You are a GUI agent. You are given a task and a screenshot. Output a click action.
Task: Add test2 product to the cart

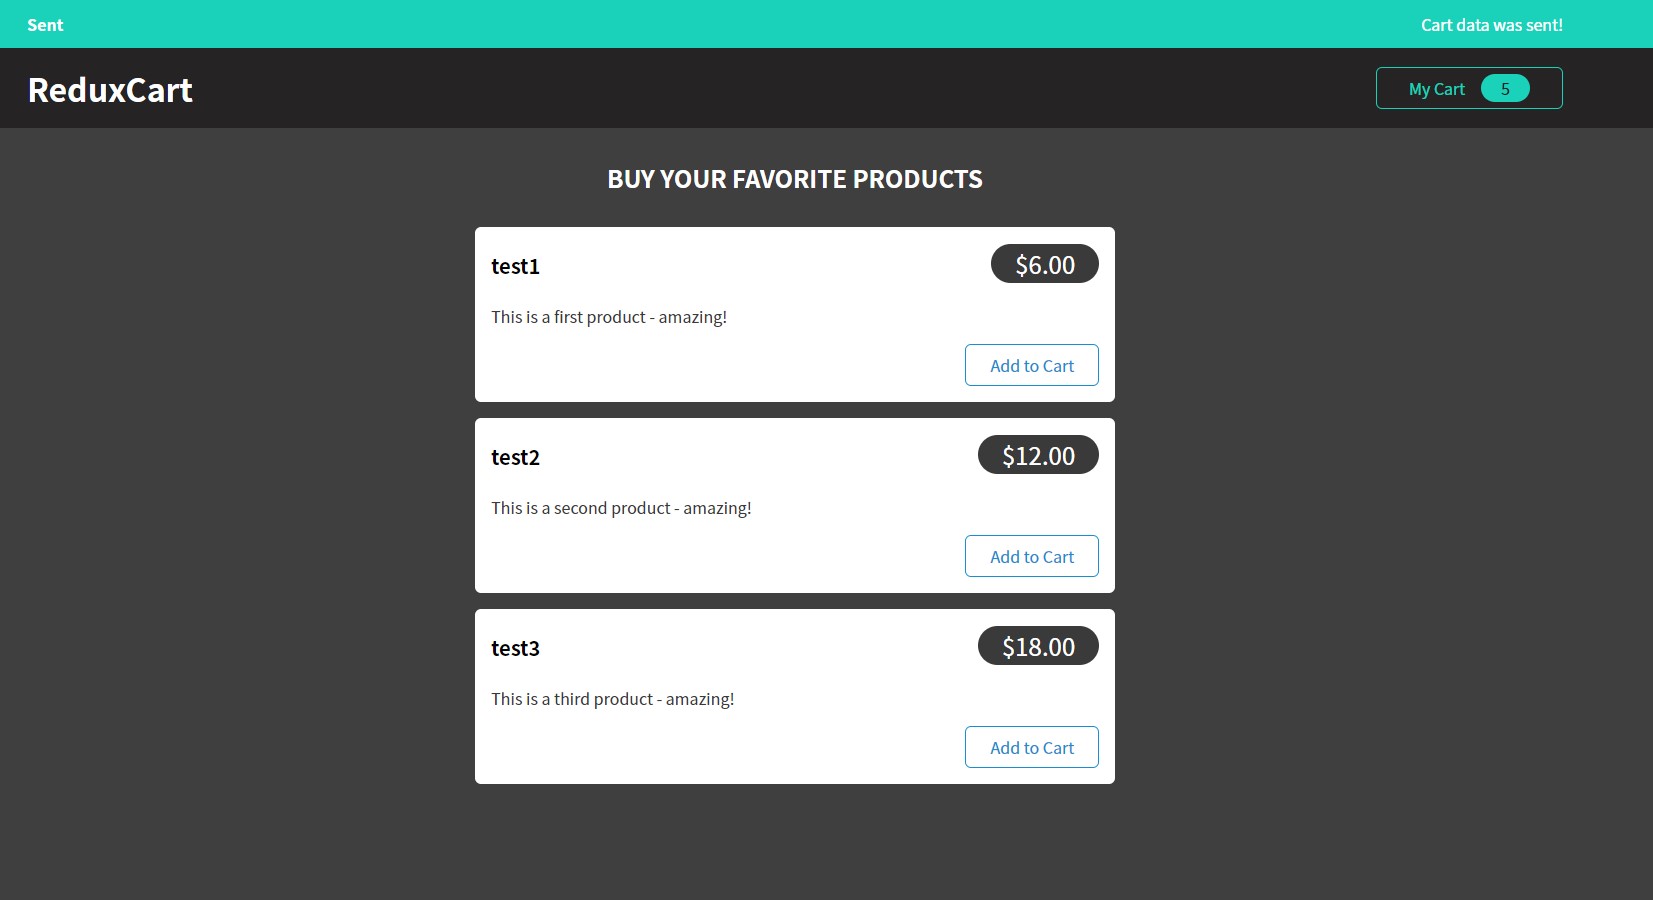click(x=1031, y=556)
